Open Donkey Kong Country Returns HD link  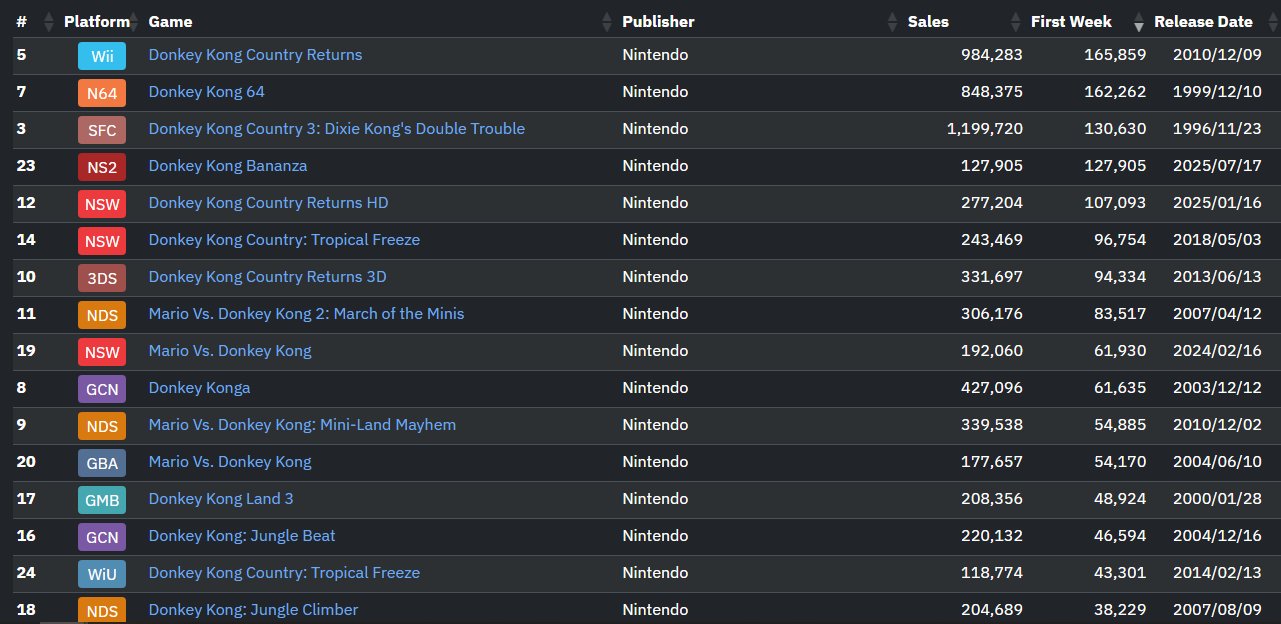pyautogui.click(x=269, y=203)
